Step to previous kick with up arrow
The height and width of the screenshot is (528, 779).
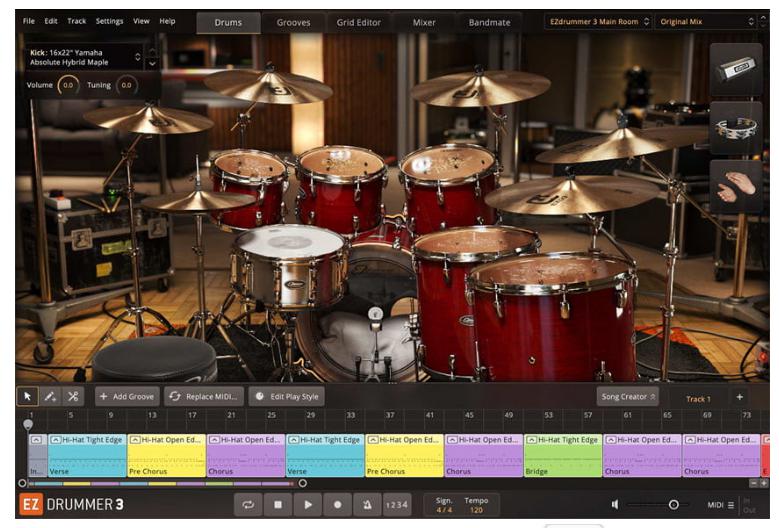(152, 52)
